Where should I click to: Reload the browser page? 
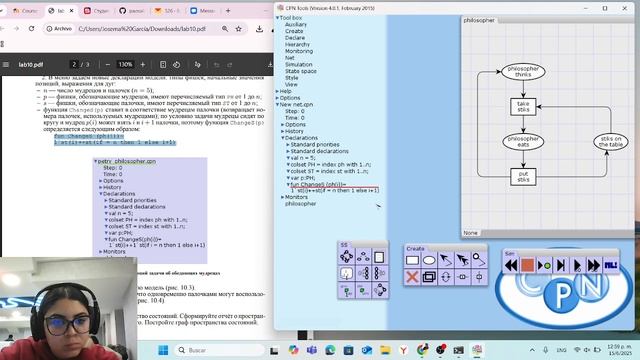pyautogui.click(x=31, y=29)
